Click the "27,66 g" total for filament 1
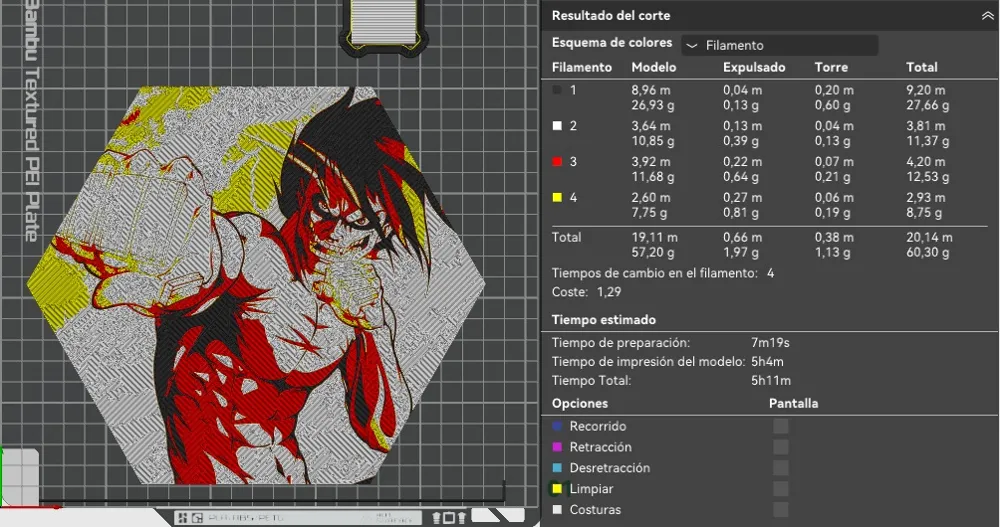Screen dimensions: 1000x527 pos(928,105)
